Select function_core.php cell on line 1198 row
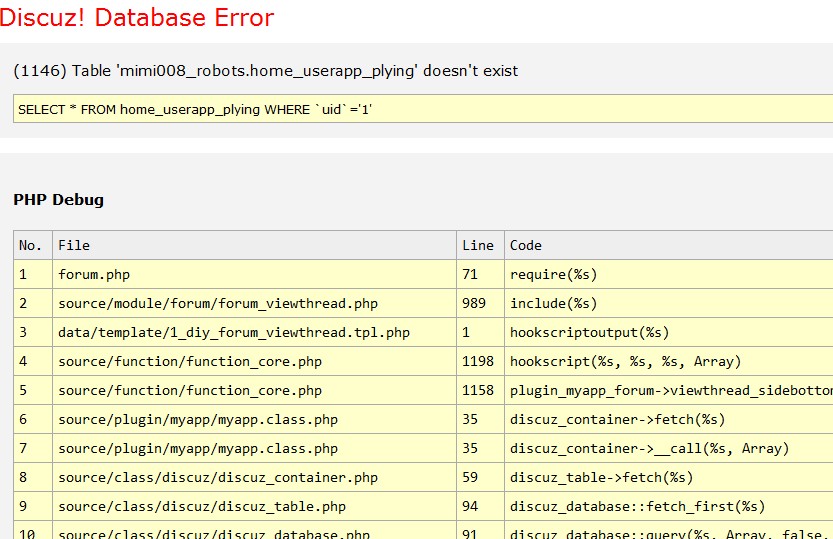The height and width of the screenshot is (539, 833). coord(254,361)
